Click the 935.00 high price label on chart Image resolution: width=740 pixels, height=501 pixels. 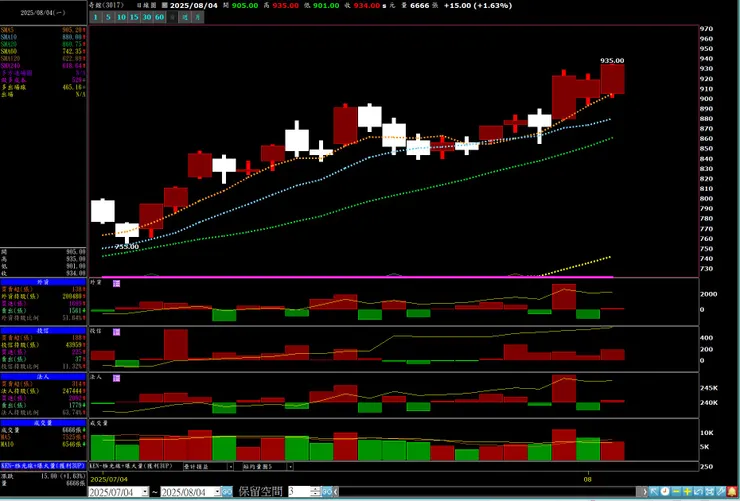coord(612,60)
